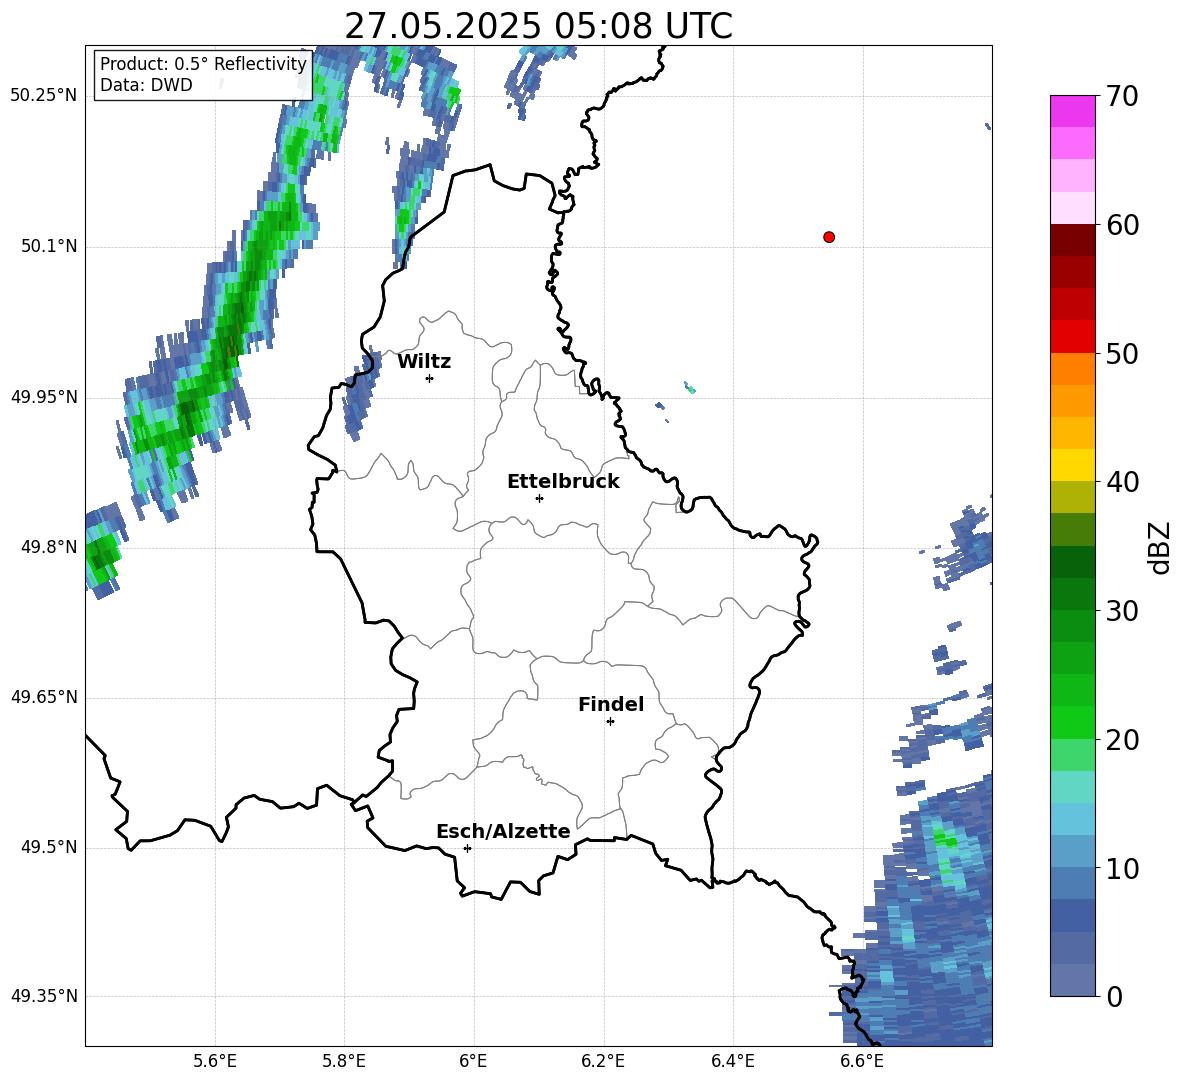Click the 49.5°N latitude label
This screenshot has width=1184, height=1081.
point(49,847)
